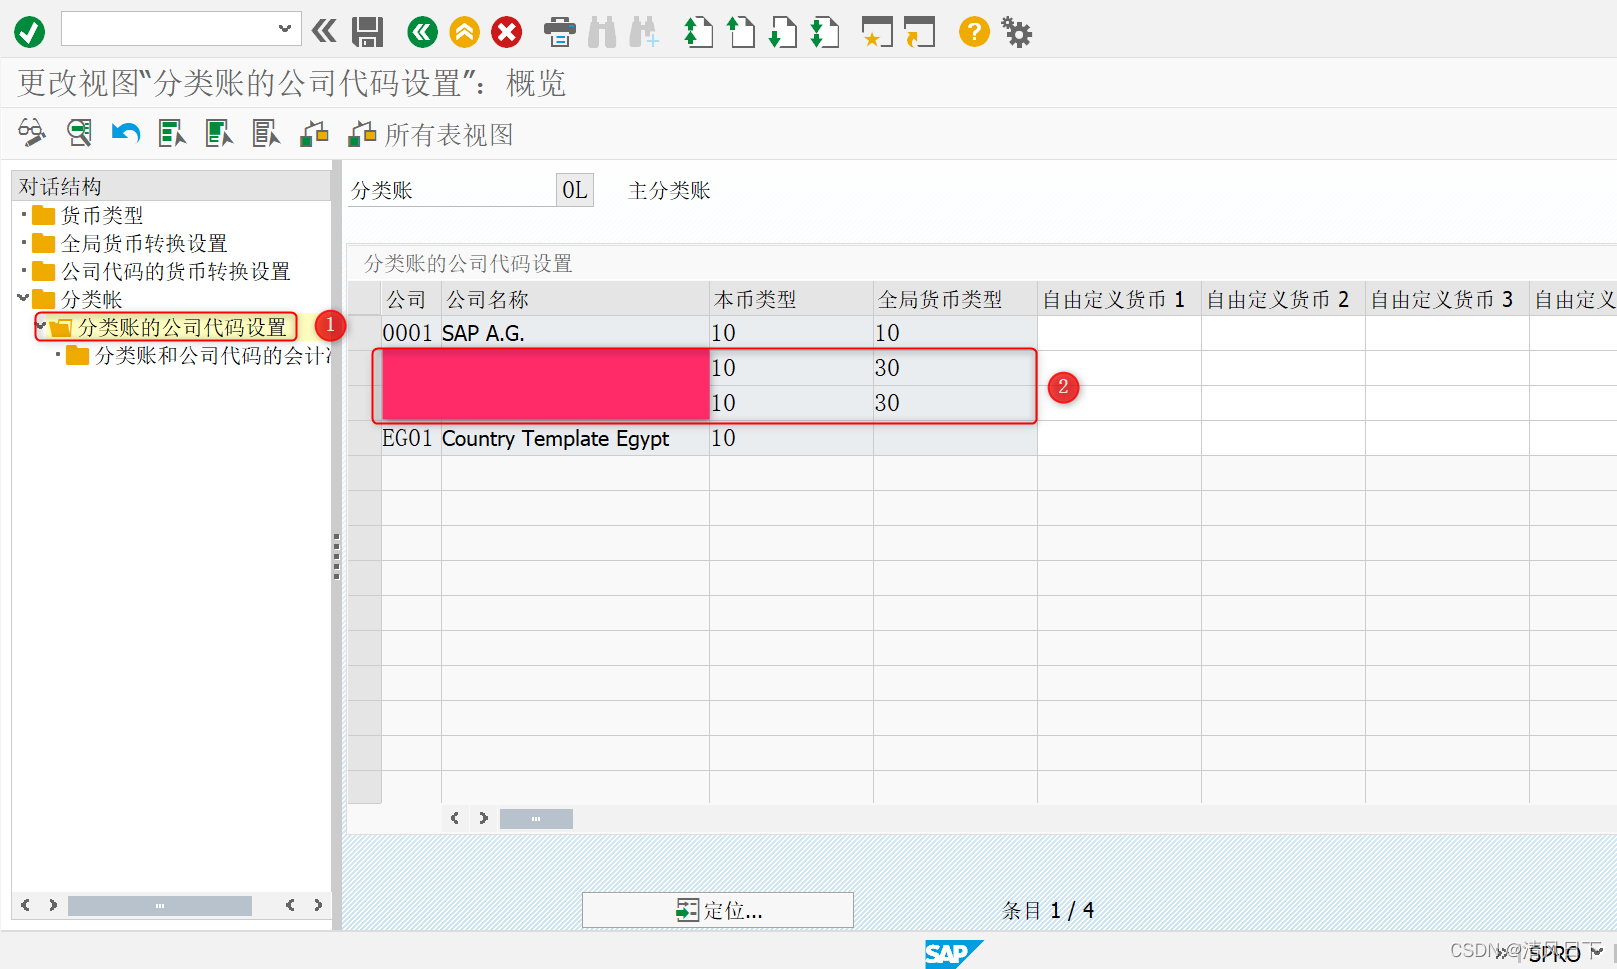Go to Next Page icon
The width and height of the screenshot is (1617, 969).
(782, 33)
